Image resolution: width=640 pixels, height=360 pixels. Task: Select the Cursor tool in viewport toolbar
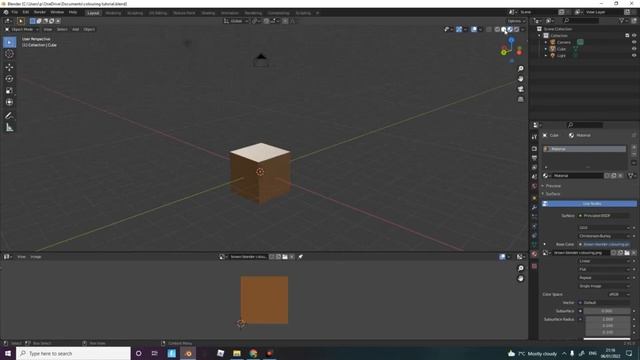tap(9, 54)
